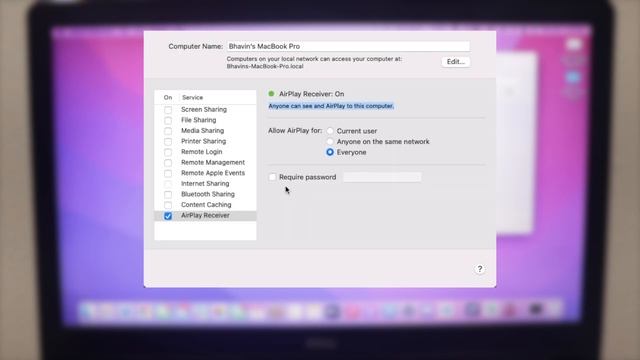Enable the File Sharing checkbox
This screenshot has height=360, width=640.
(x=168, y=120)
